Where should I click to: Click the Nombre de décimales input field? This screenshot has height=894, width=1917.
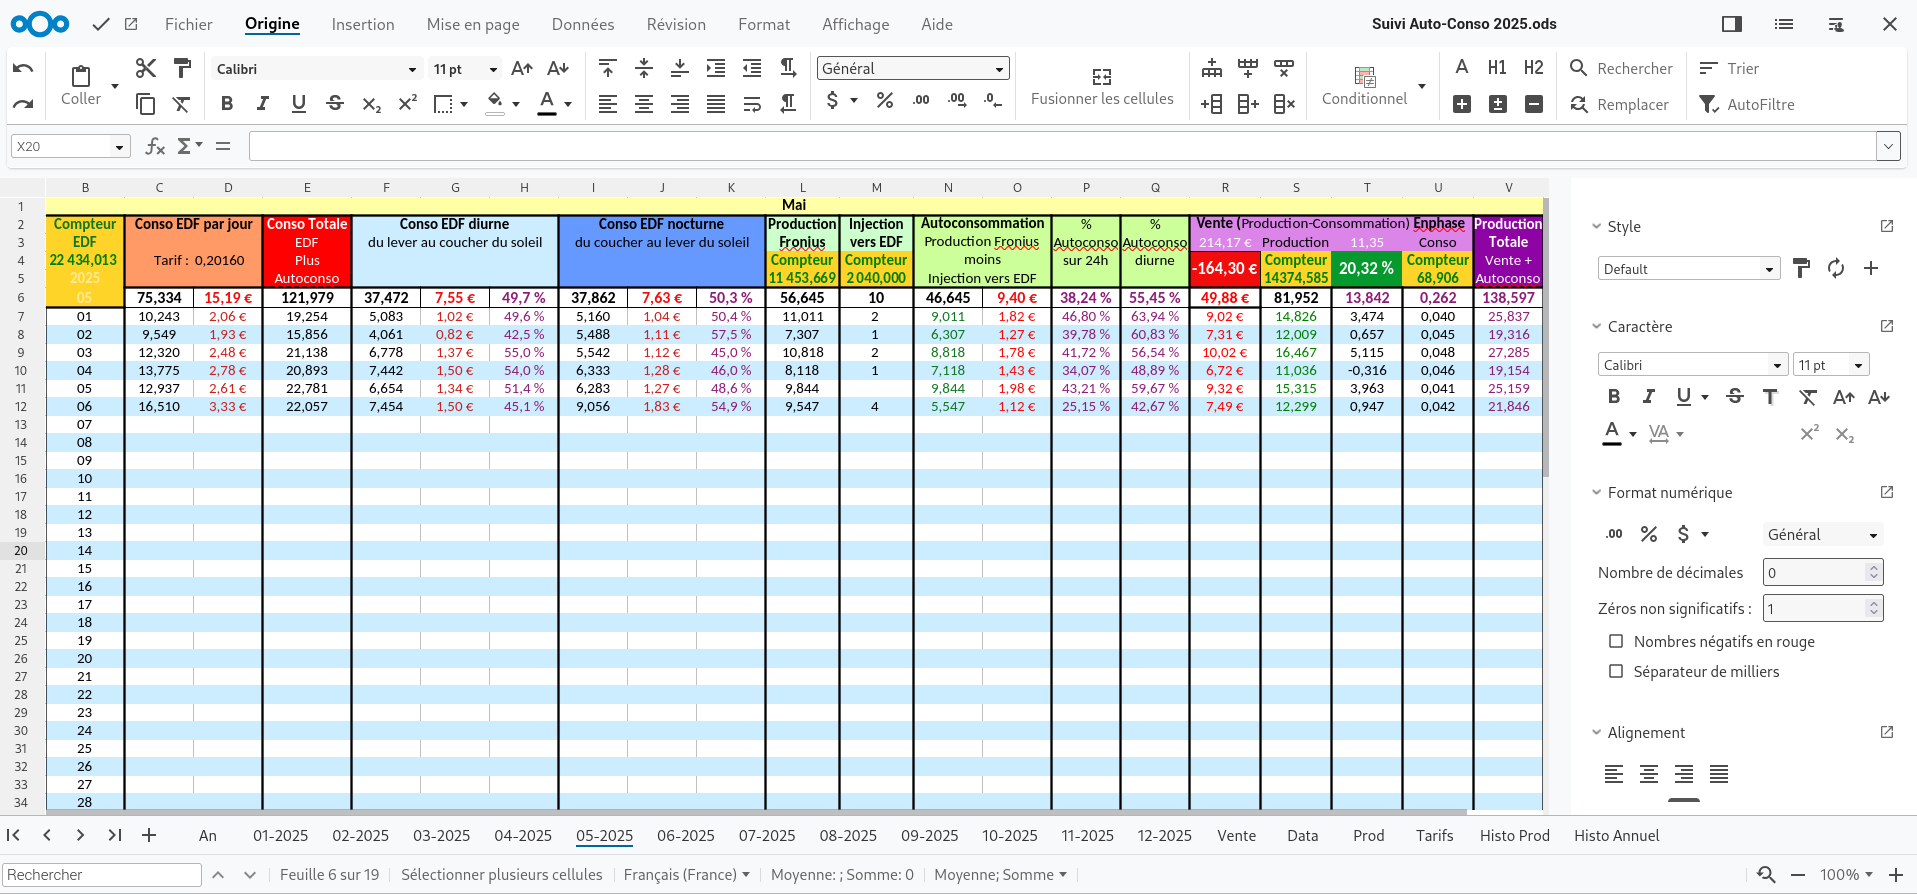tap(1814, 572)
